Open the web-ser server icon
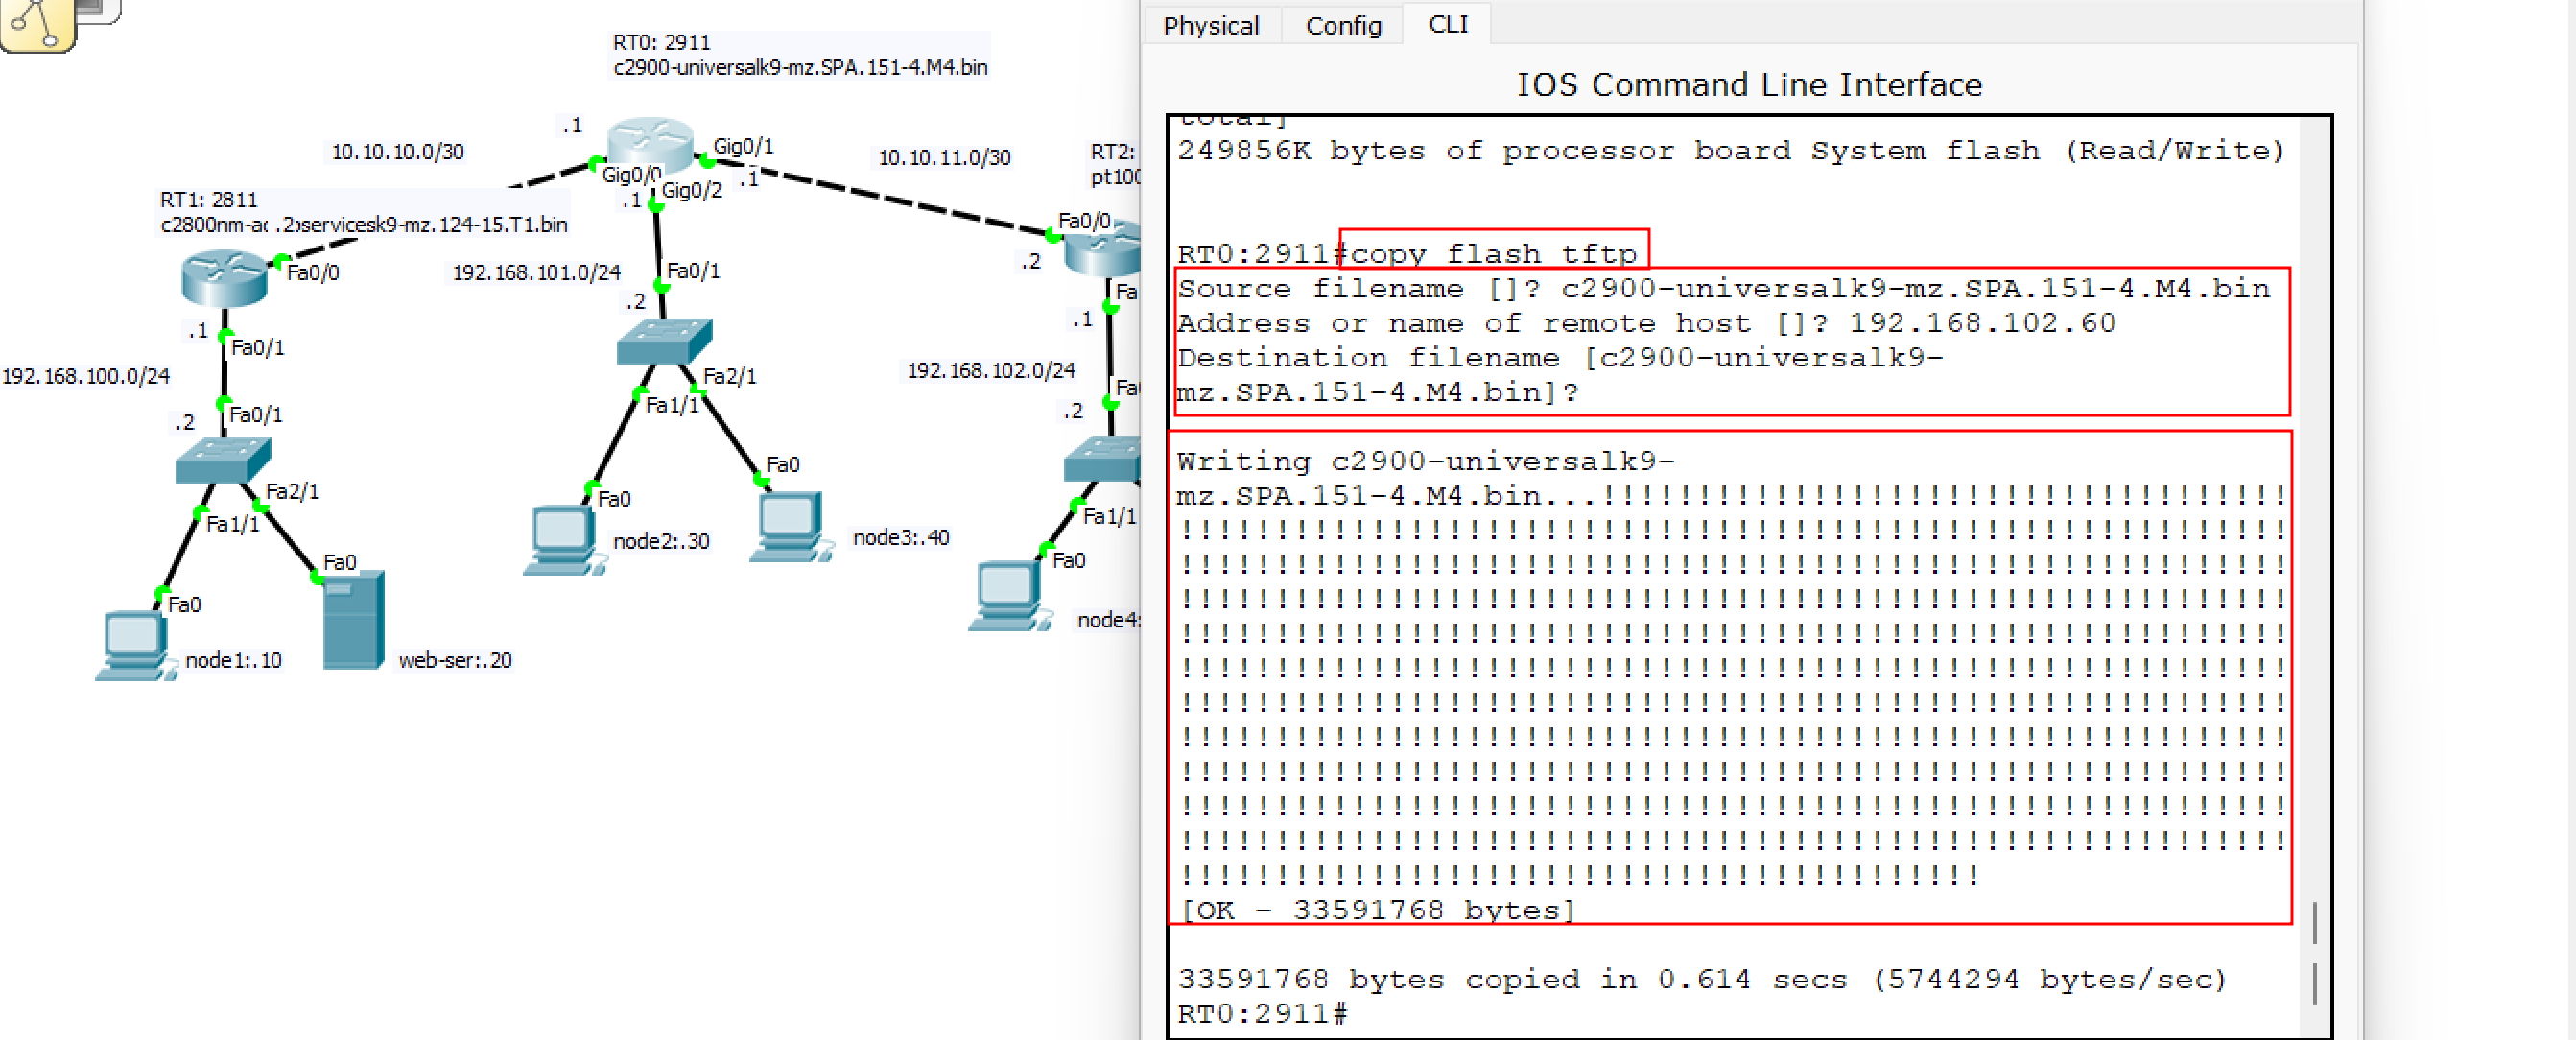Viewport: 2576px width, 1040px height. 353,620
